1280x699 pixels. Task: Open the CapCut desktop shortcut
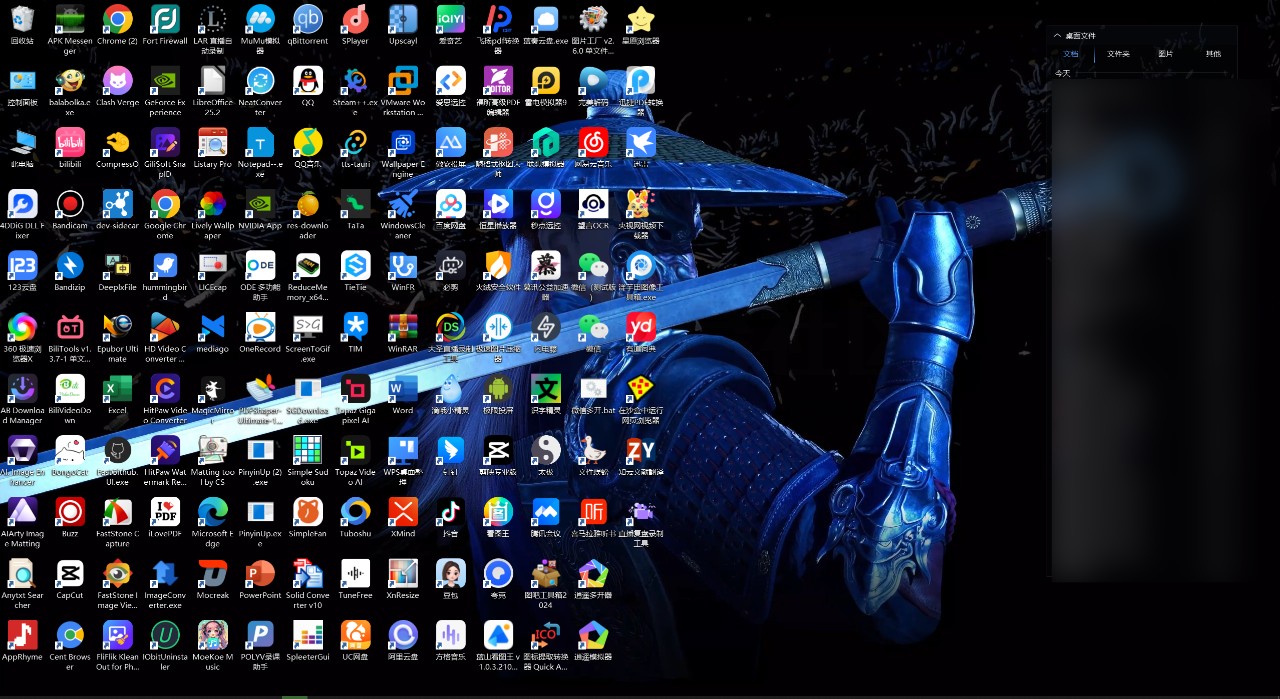[x=70, y=574]
